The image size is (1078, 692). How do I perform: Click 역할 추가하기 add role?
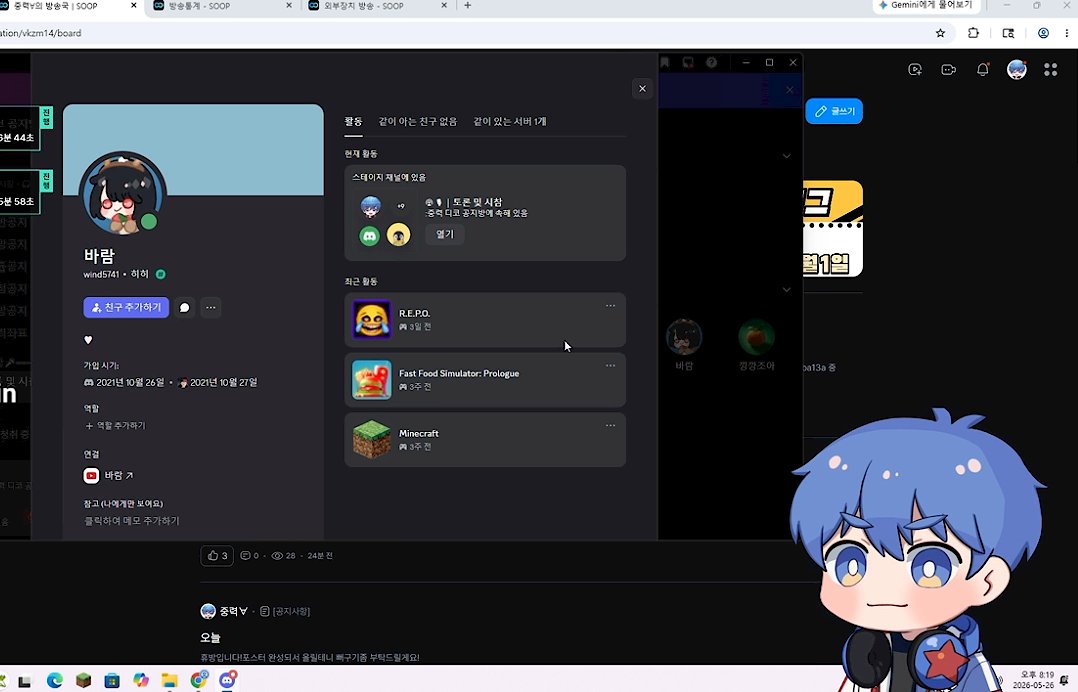(116, 425)
